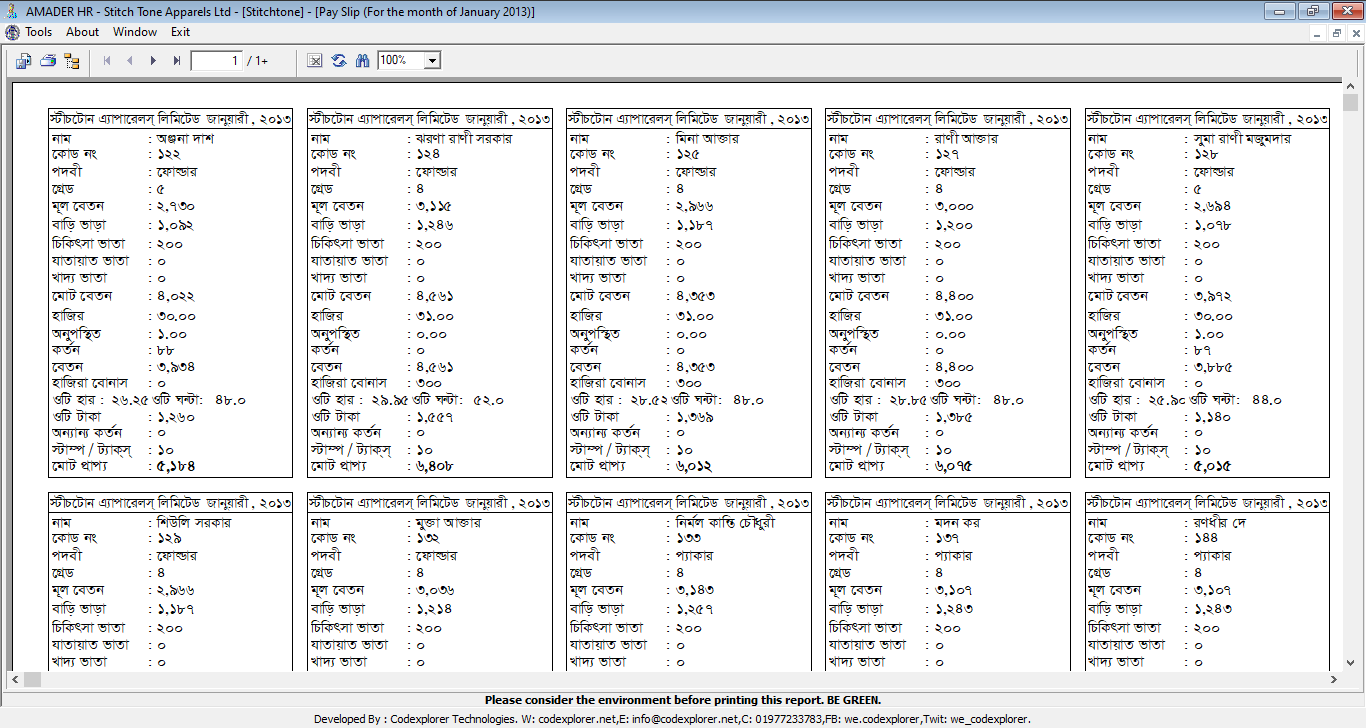1366x728 pixels.
Task: Click code number ১২৫ value
Action: [x=688, y=155]
